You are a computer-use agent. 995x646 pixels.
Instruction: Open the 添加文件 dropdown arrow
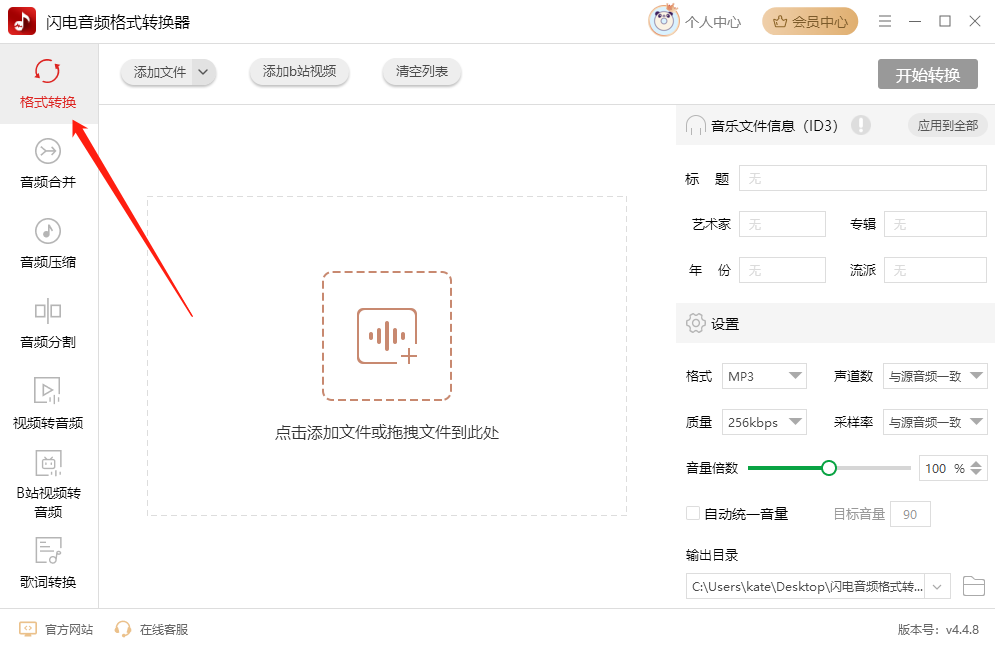(x=203, y=72)
